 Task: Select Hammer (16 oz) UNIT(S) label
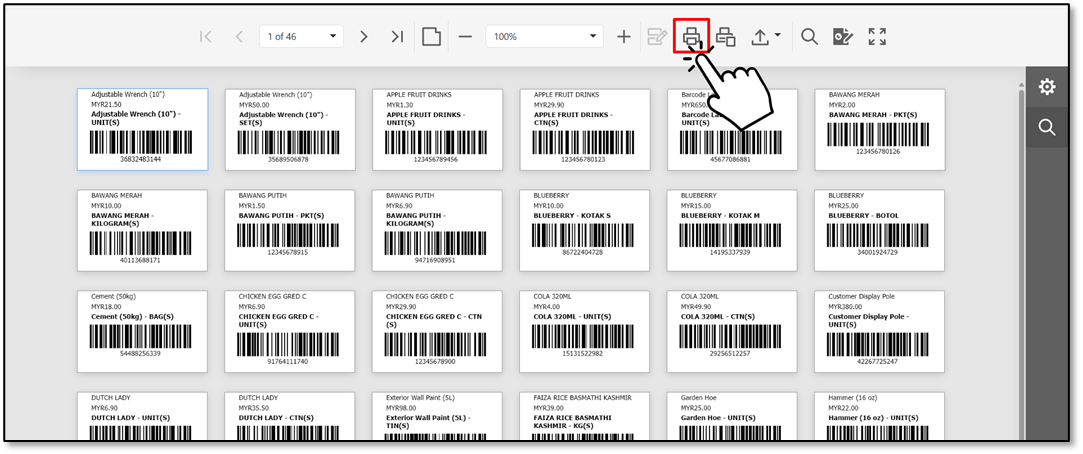pyautogui.click(x=879, y=417)
